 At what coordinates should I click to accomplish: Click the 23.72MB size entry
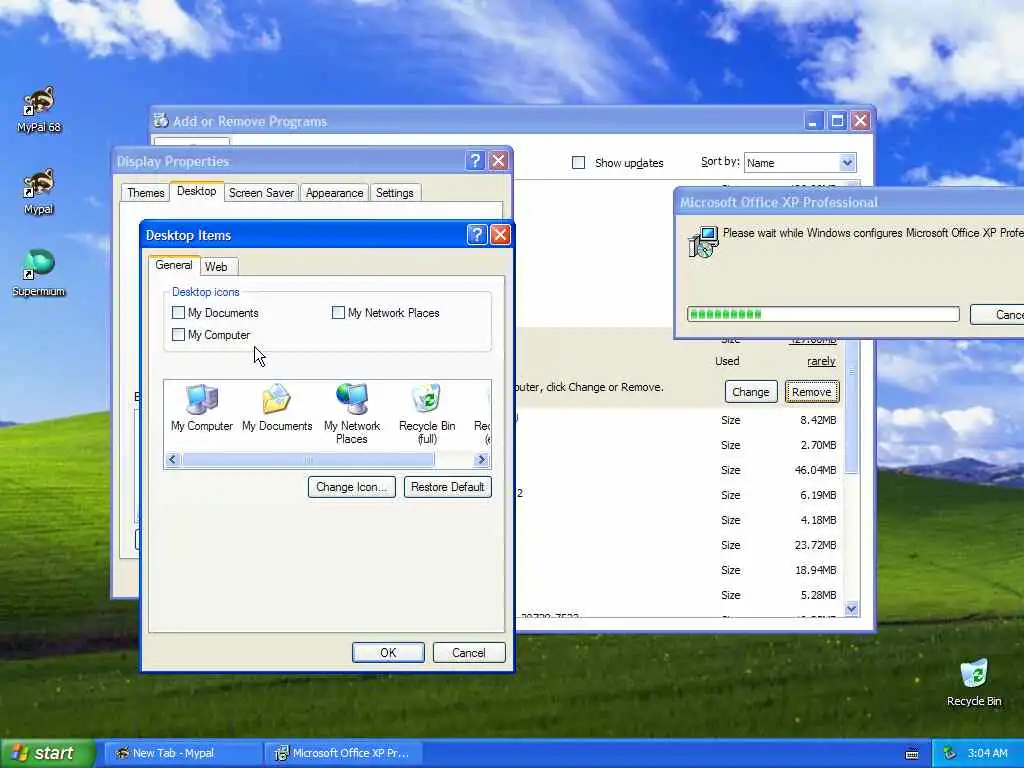[x=816, y=545]
